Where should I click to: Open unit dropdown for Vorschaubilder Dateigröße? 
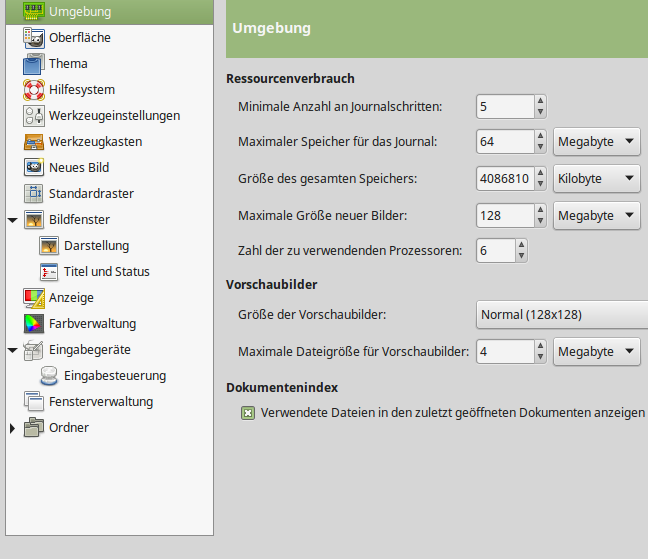pyautogui.click(x=597, y=352)
